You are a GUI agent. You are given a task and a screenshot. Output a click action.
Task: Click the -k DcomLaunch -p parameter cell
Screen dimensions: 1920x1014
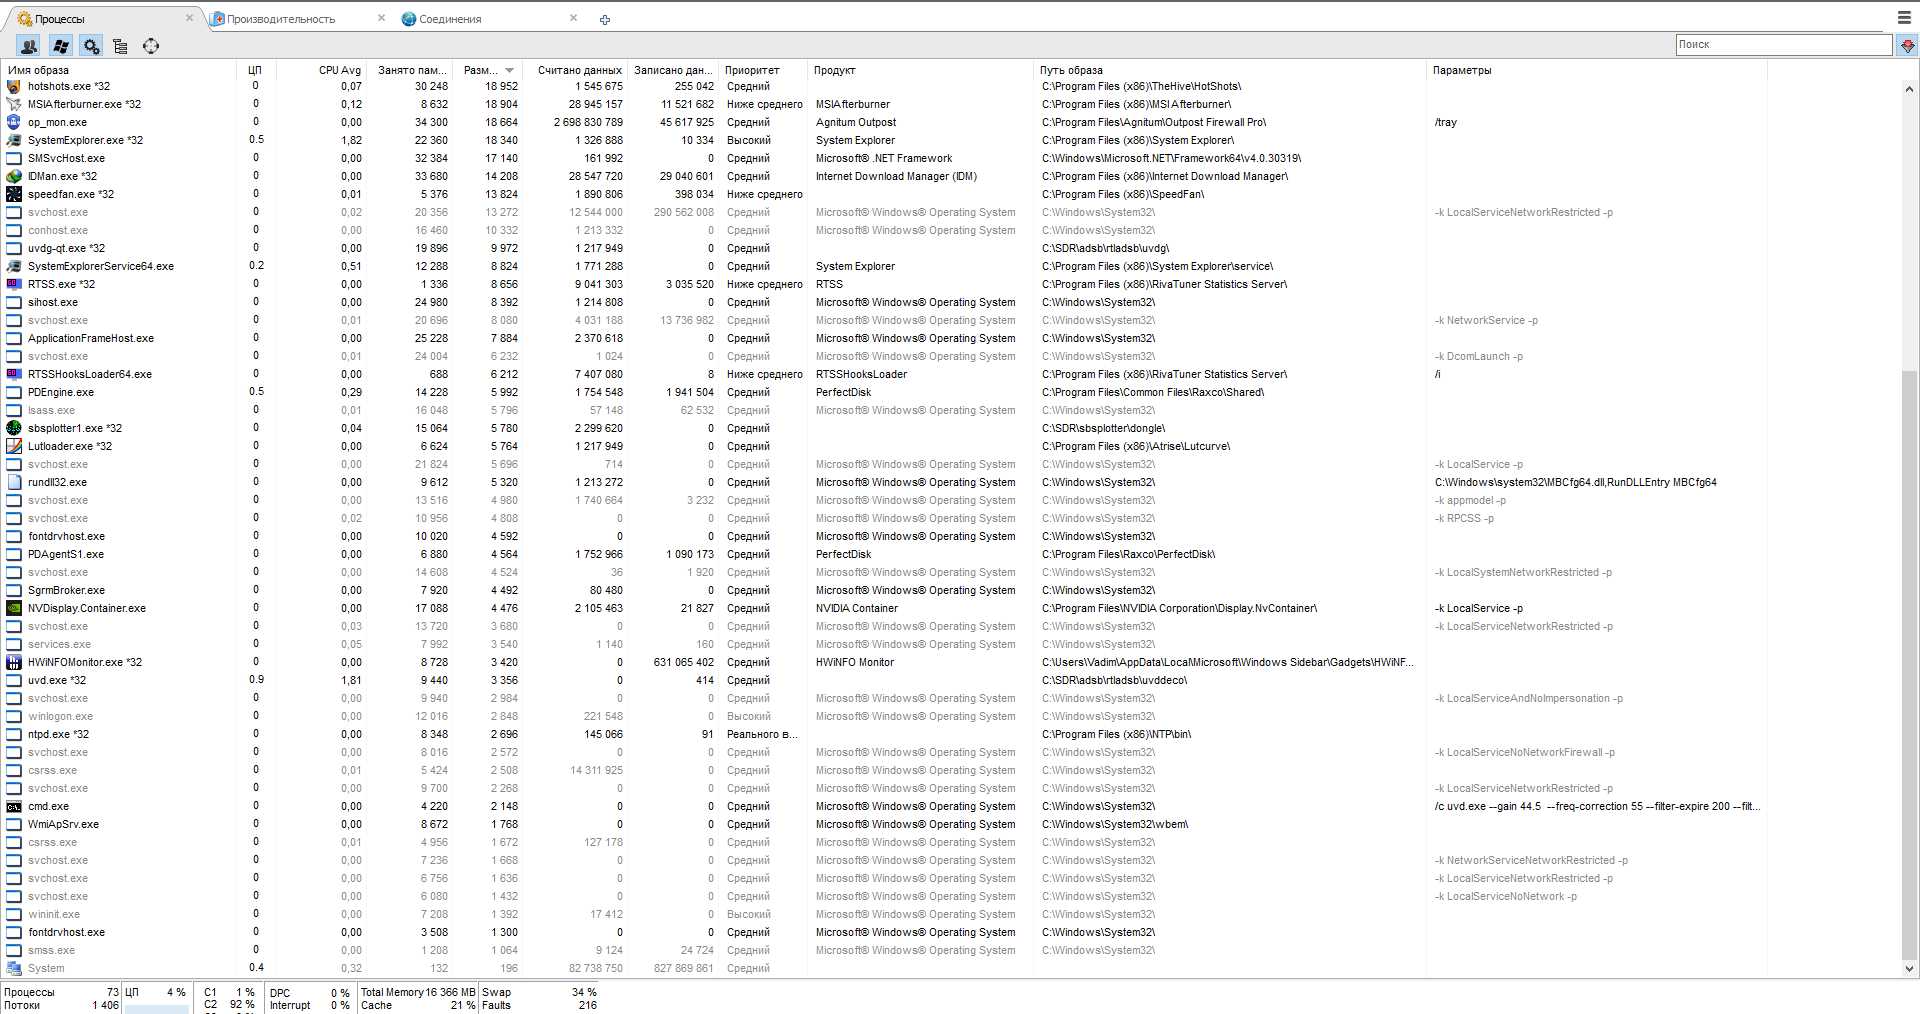1479,356
